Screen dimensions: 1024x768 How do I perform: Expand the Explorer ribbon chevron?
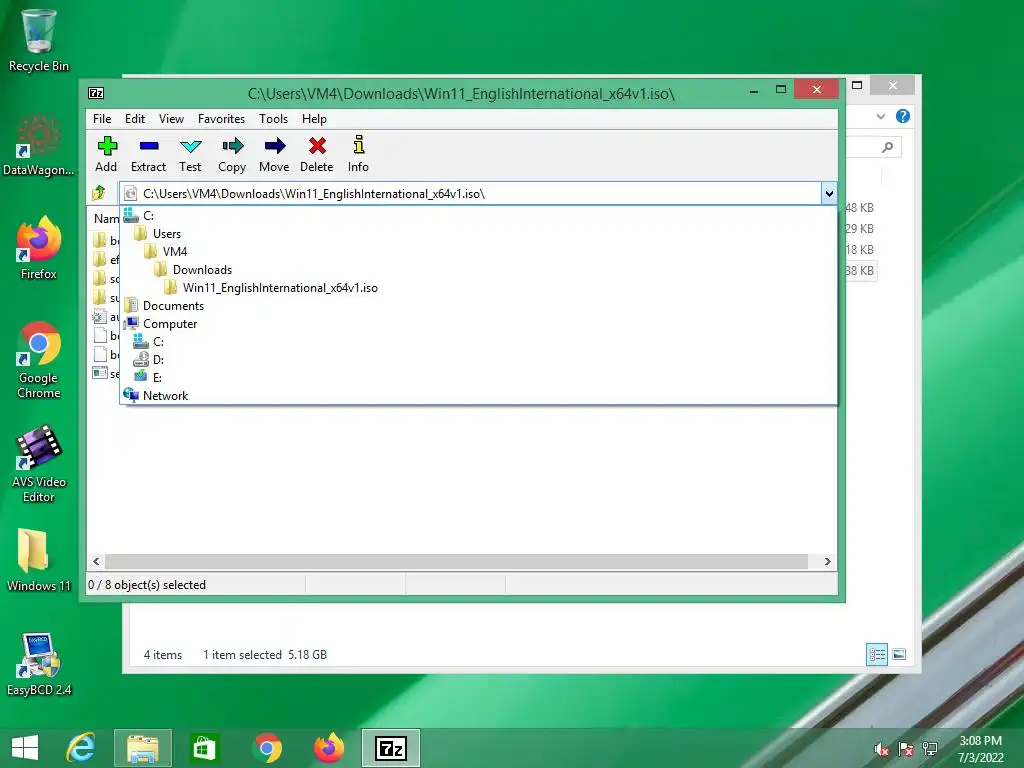881,116
